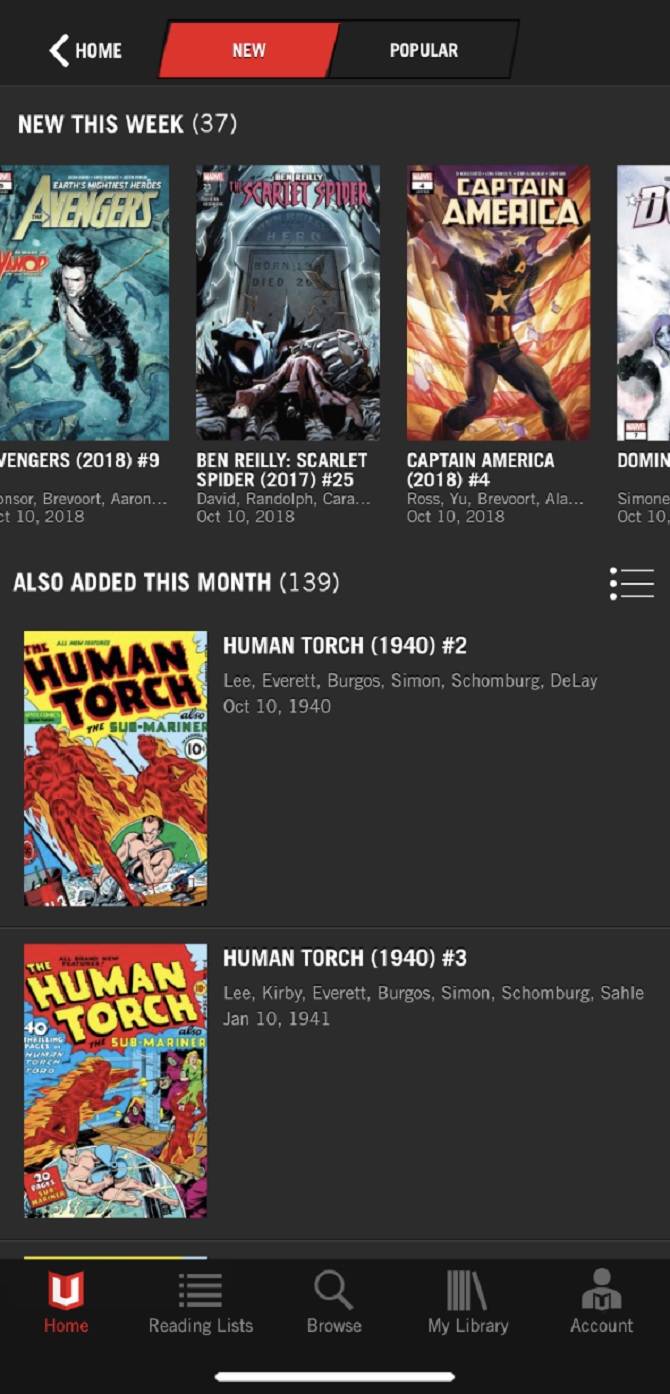
Task: Open Captain America (2018) #4 cover
Action: coord(498,303)
